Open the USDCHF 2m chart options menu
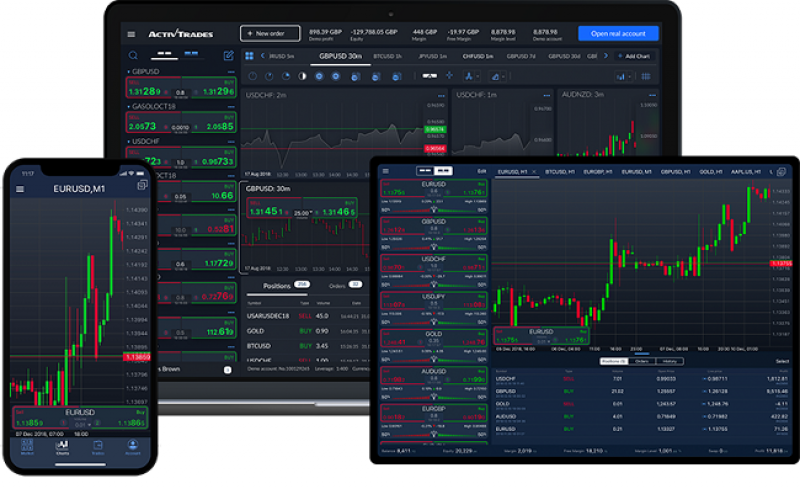This screenshot has height=489, width=800. pyautogui.click(x=441, y=96)
